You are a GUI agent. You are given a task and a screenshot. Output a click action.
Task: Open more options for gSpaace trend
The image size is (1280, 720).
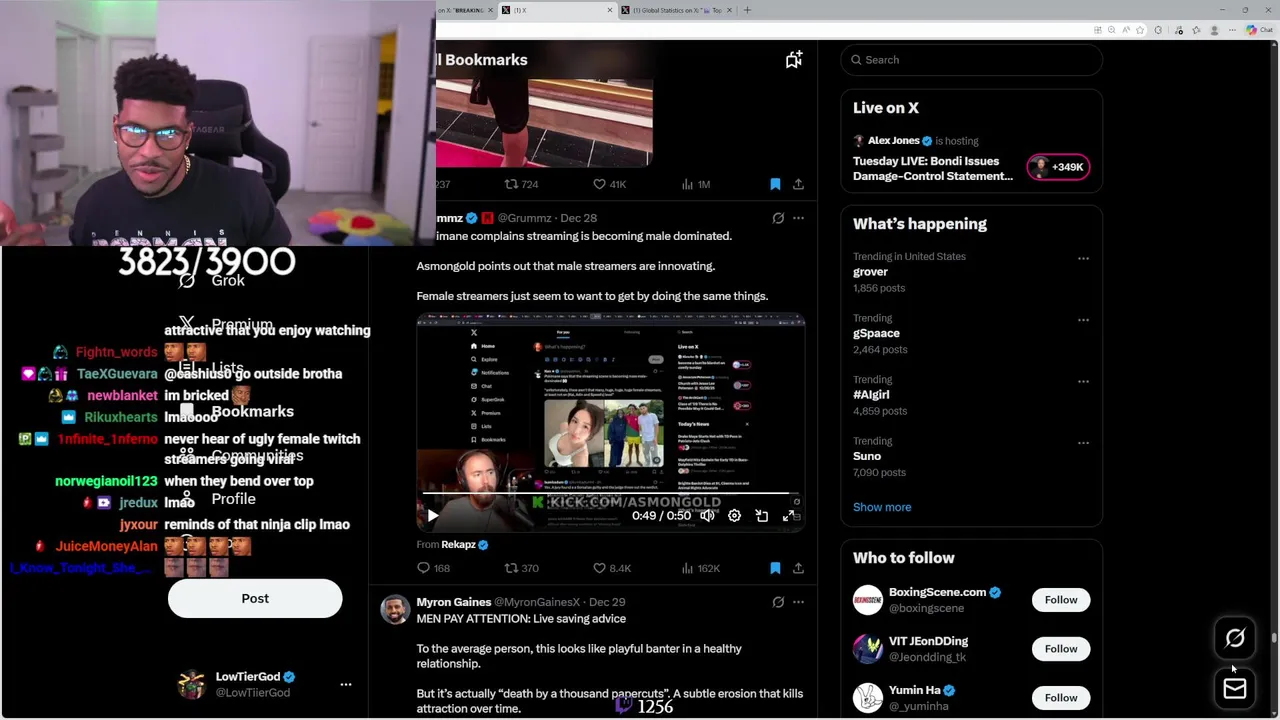tap(1083, 320)
